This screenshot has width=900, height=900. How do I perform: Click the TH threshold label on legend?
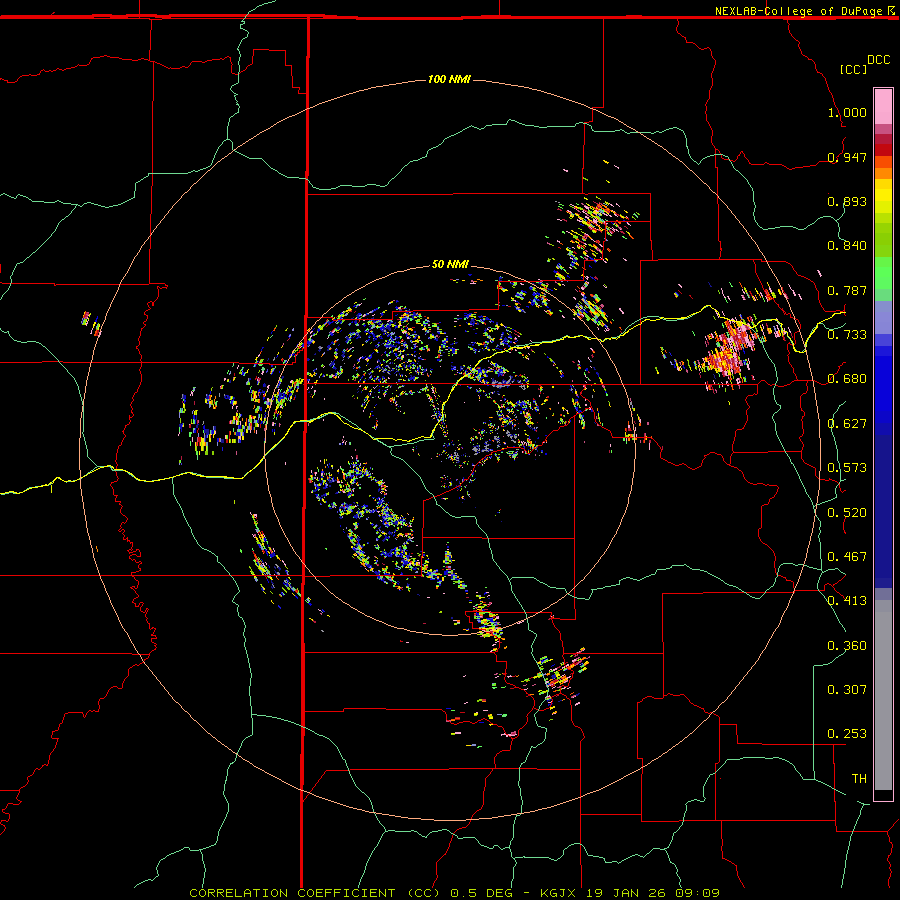859,779
